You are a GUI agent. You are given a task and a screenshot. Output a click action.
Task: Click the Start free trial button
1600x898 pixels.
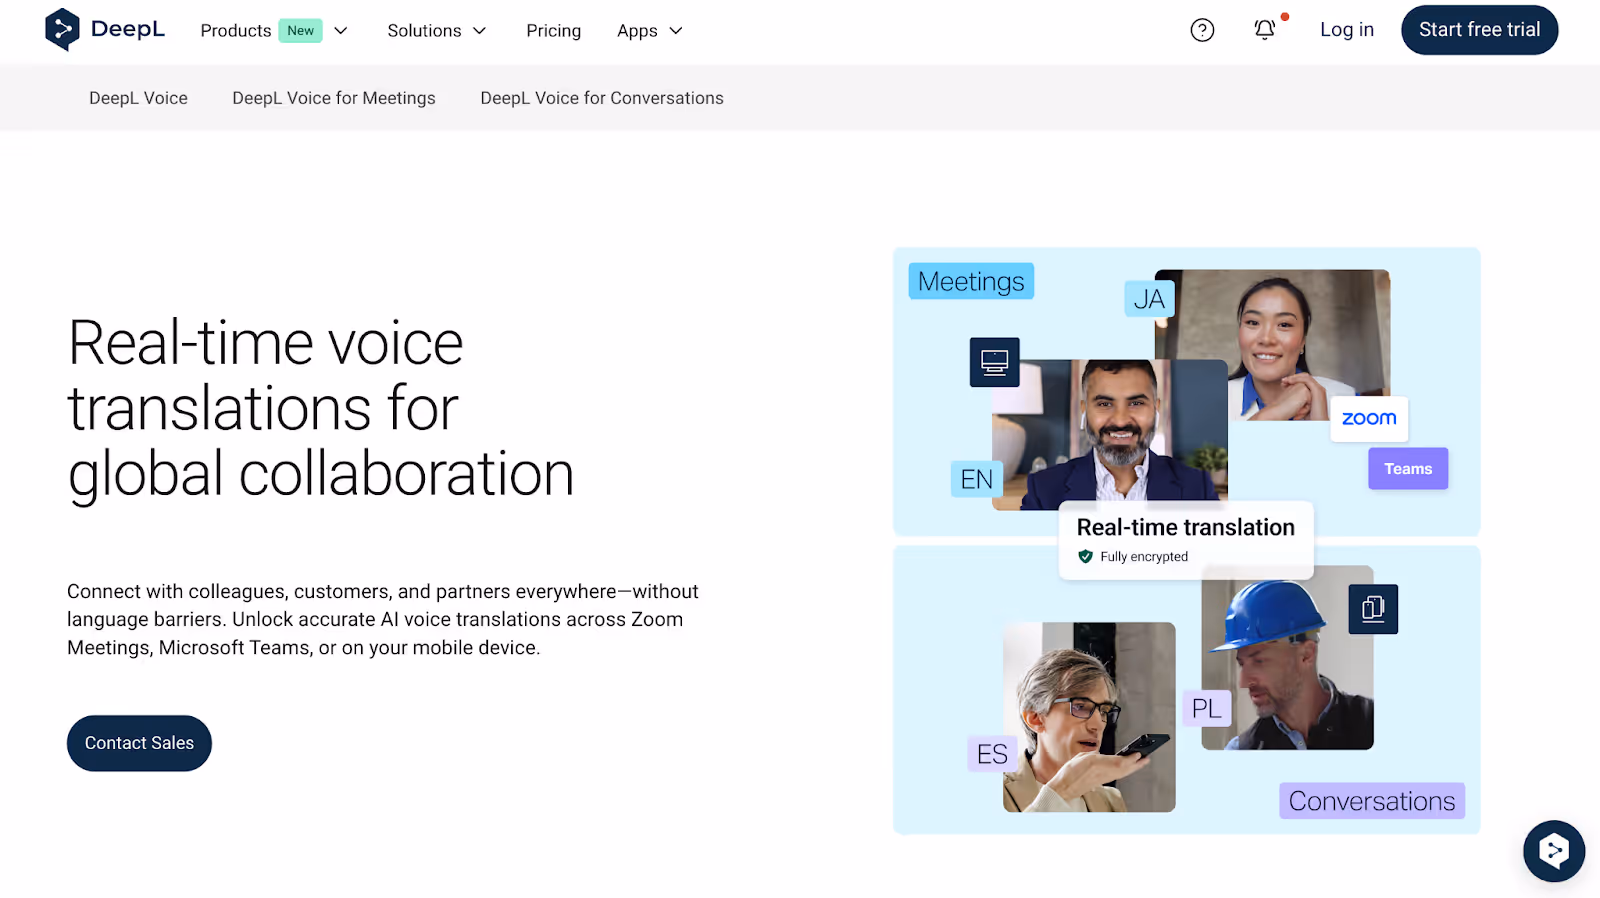click(x=1479, y=30)
